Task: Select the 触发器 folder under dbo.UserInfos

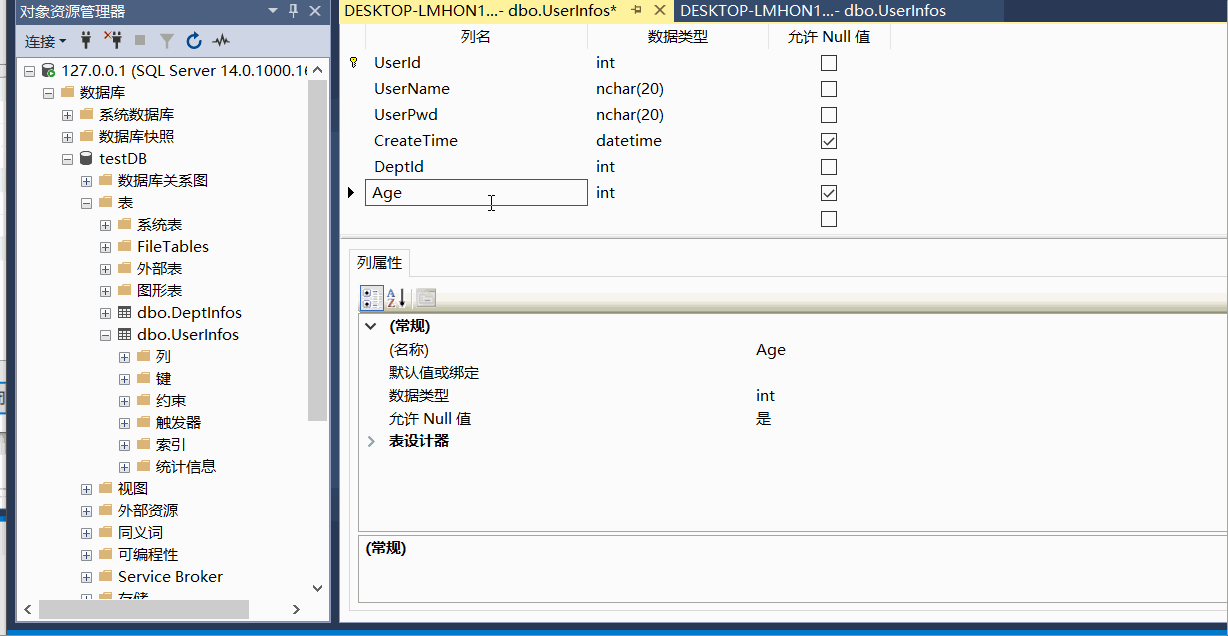Action: 178,423
